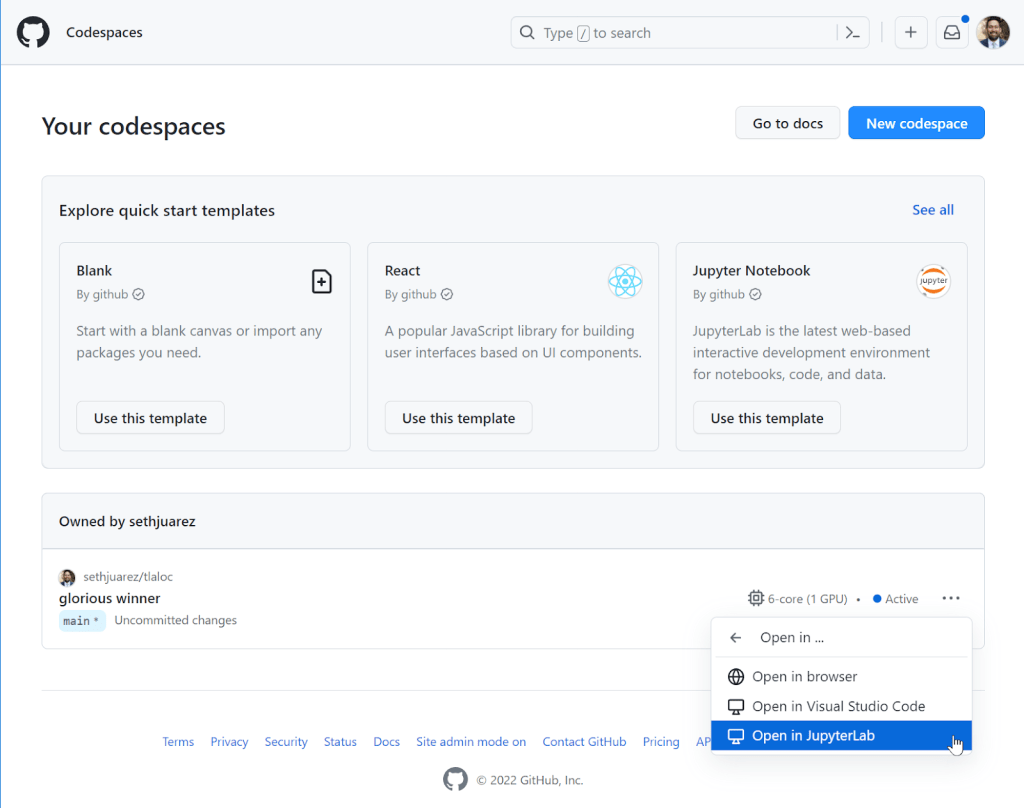
Task: Select Open in JupyterLab
Action: [812, 735]
